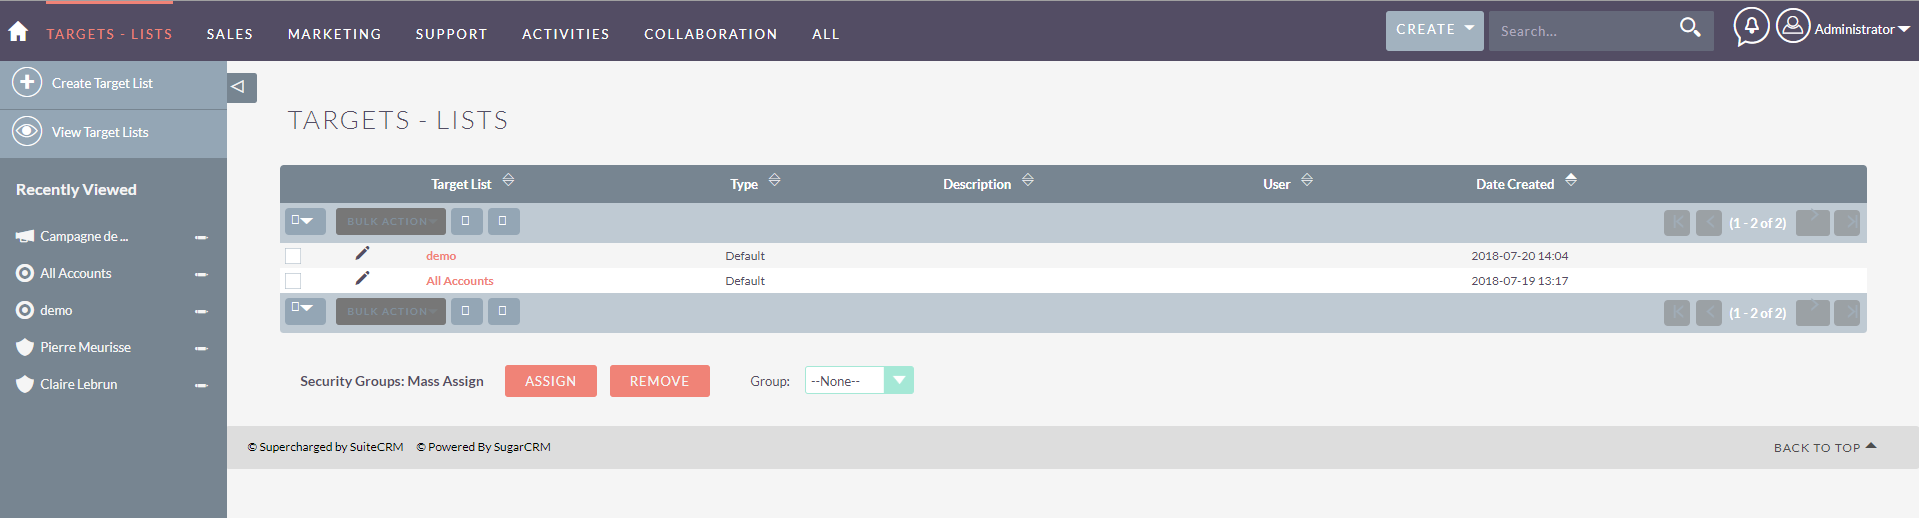Click the search magnifier icon
This screenshot has width=1919, height=518.
pos(1689,28)
